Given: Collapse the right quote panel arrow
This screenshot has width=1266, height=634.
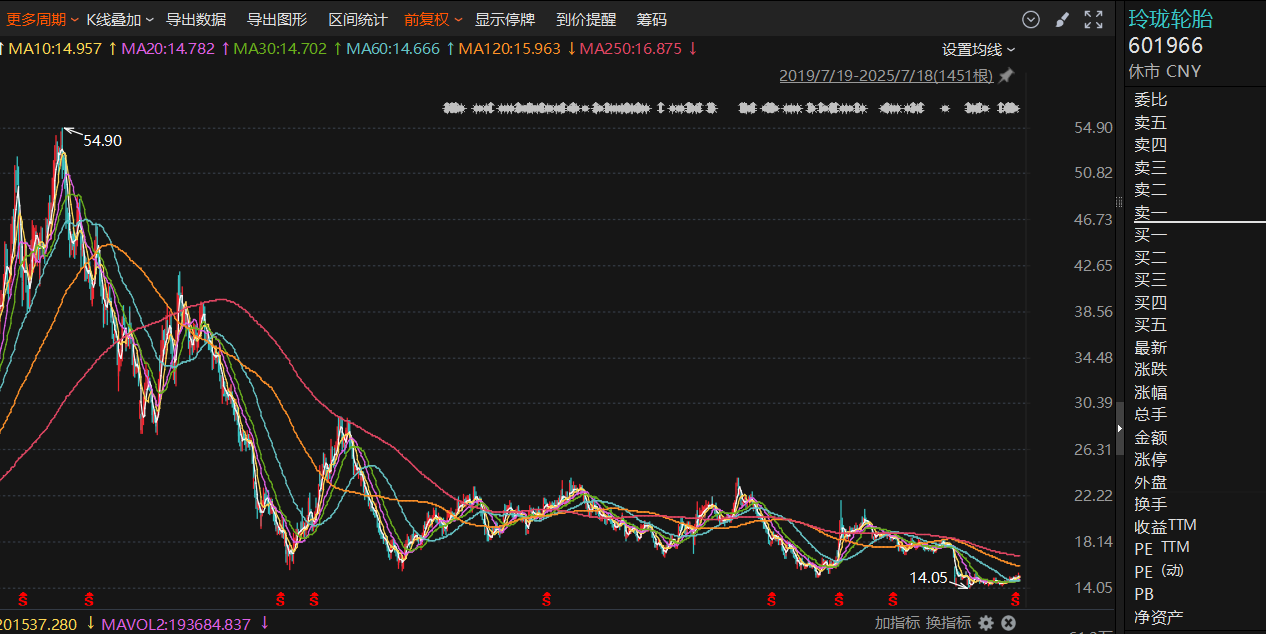Looking at the screenshot, I should 1120,428.
